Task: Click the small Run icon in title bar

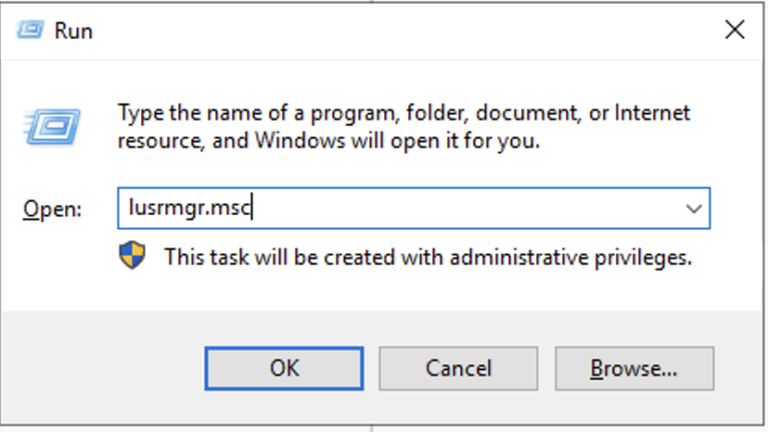Action: 32,31
